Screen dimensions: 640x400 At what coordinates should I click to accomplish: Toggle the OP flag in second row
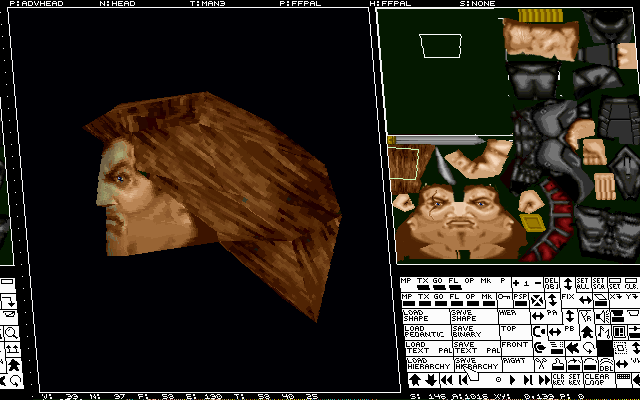tap(470, 300)
